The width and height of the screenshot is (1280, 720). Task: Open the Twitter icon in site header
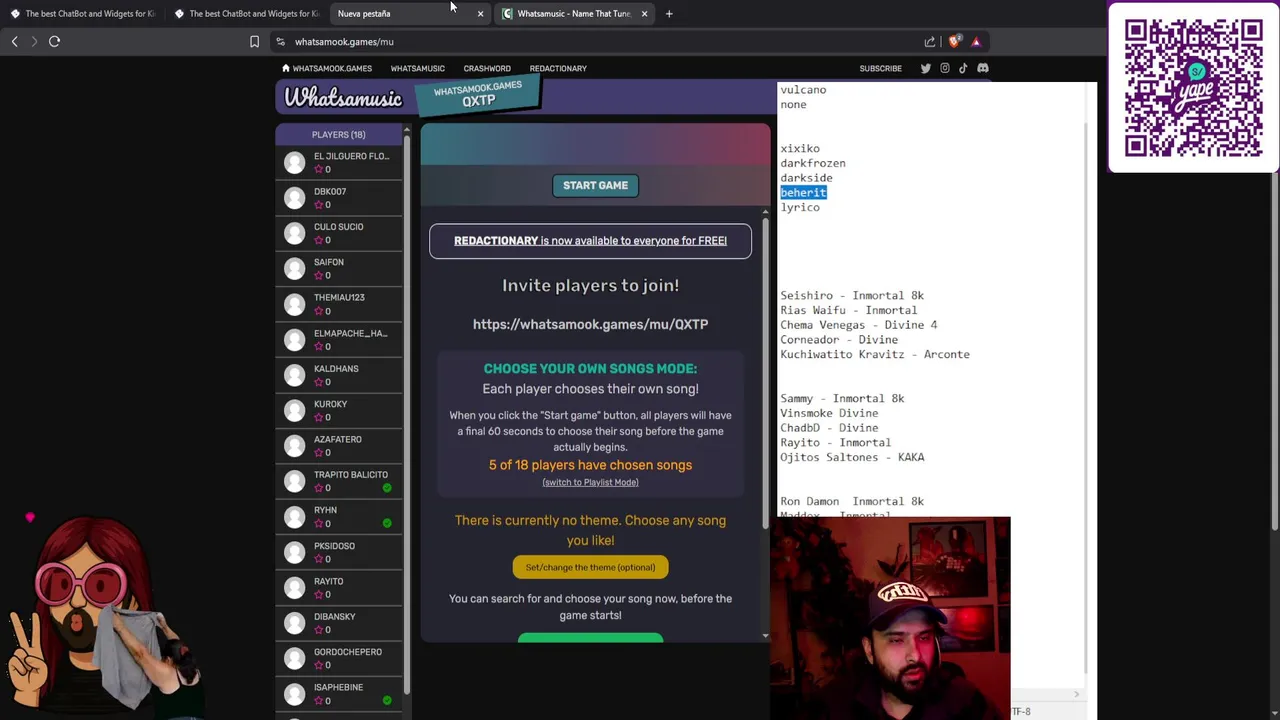pyautogui.click(x=925, y=68)
